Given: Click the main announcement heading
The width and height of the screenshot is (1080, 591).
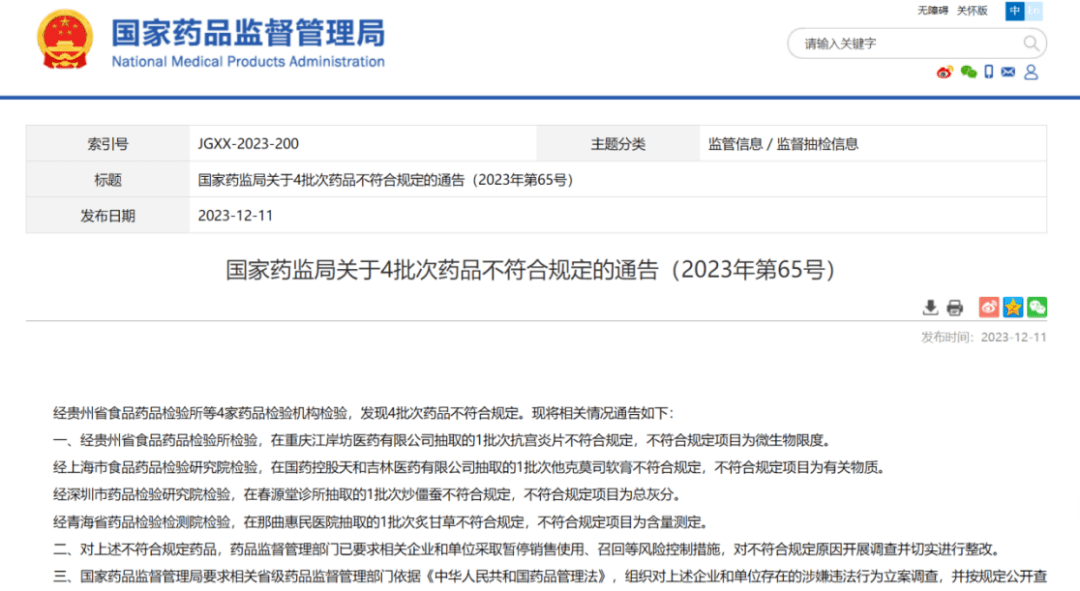Looking at the screenshot, I should coord(531,269).
